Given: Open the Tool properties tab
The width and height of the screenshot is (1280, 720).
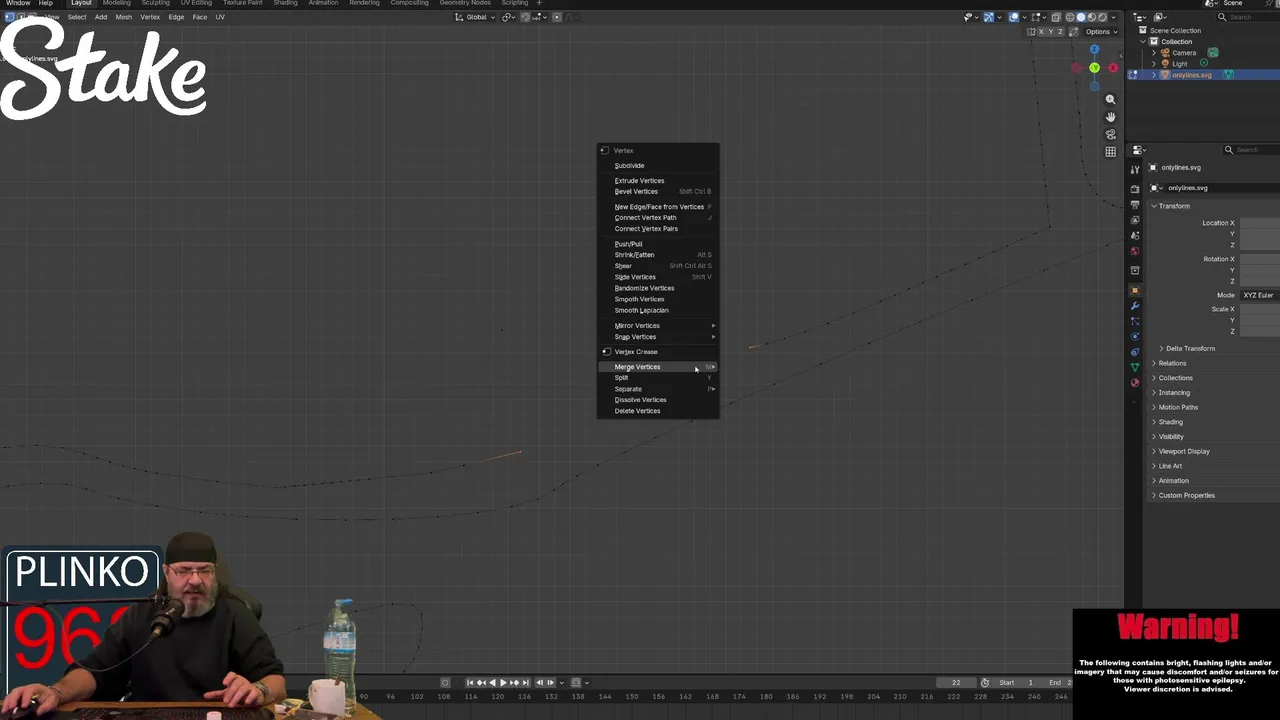Looking at the screenshot, I should click(x=1135, y=170).
